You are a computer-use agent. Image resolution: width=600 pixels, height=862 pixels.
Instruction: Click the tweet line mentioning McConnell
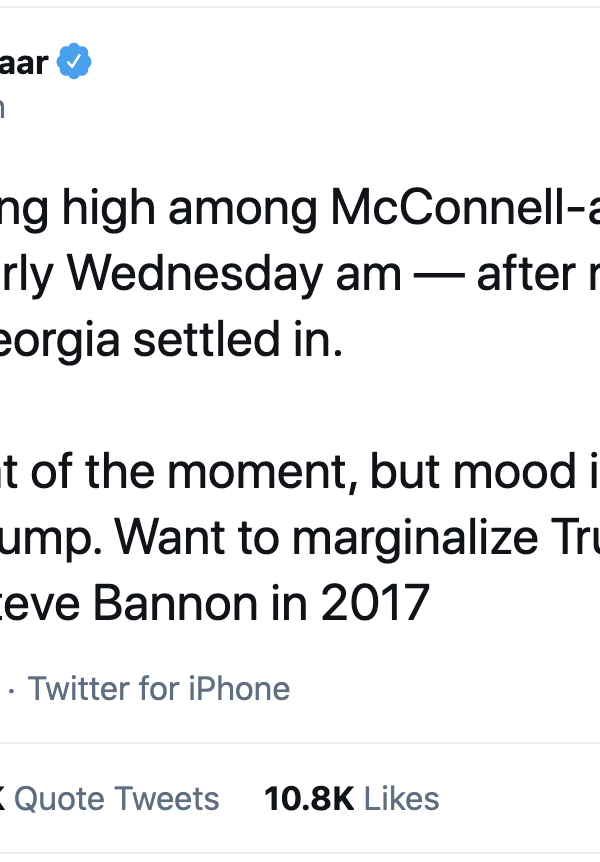(300, 208)
